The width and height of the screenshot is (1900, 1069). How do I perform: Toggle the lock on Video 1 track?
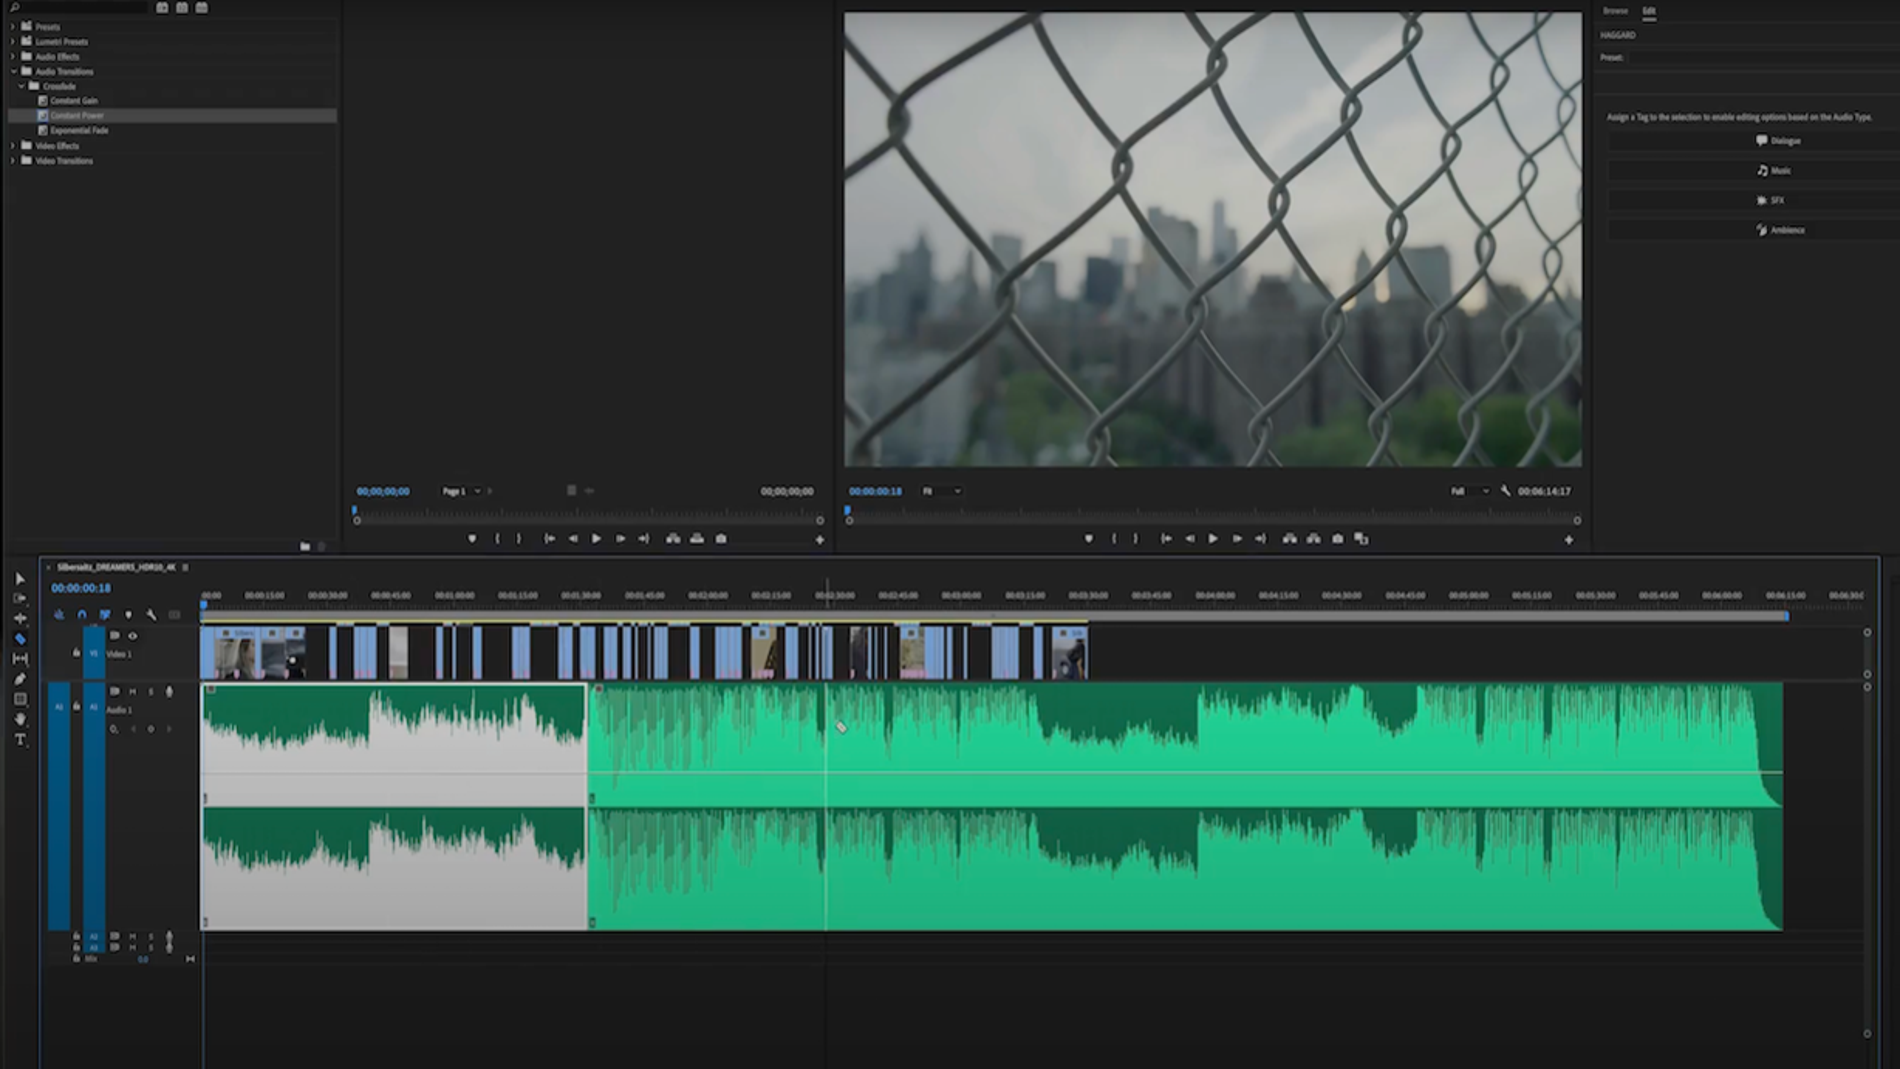point(76,653)
